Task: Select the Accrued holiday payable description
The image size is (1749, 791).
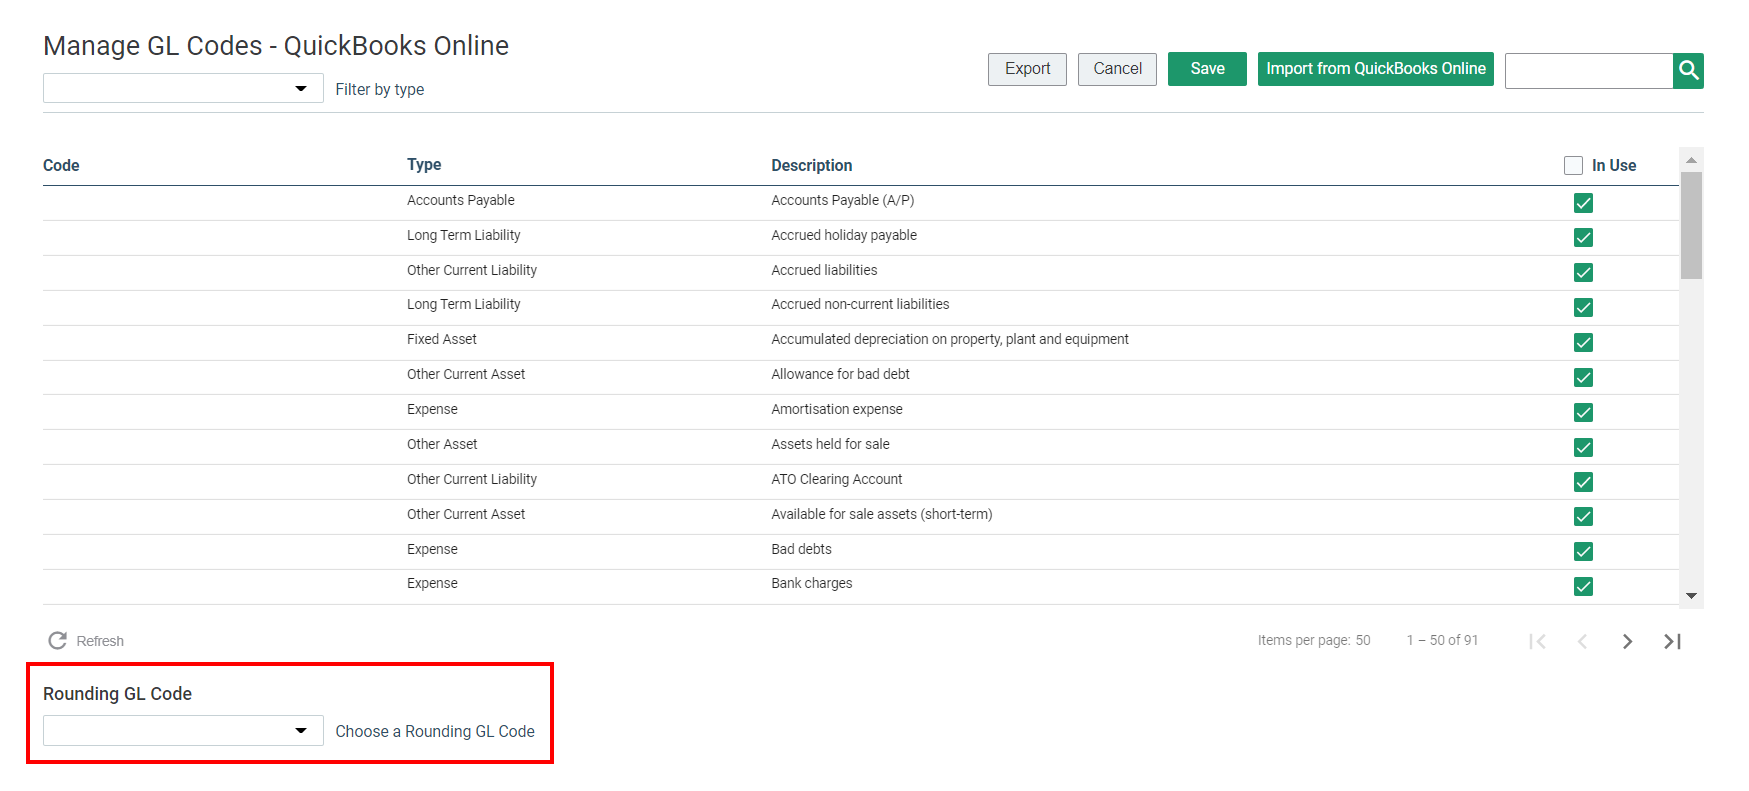Action: [x=844, y=235]
